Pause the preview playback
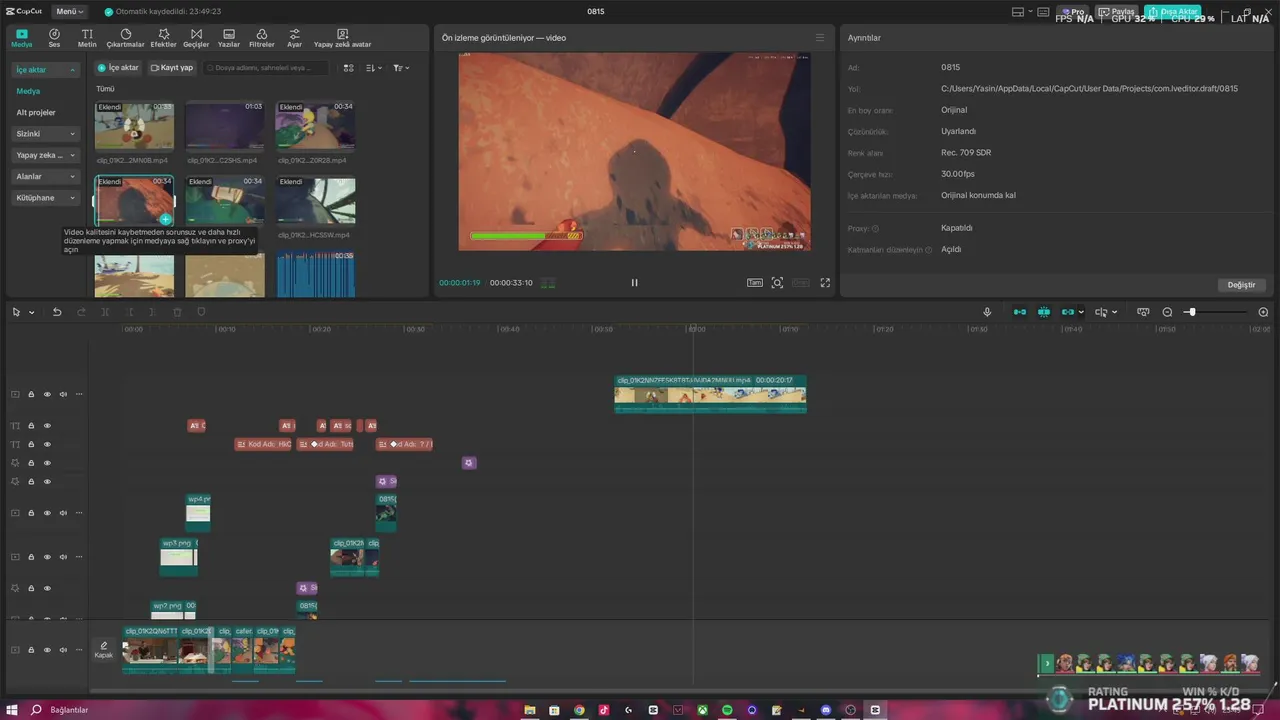Image resolution: width=1280 pixels, height=720 pixels. (634, 283)
